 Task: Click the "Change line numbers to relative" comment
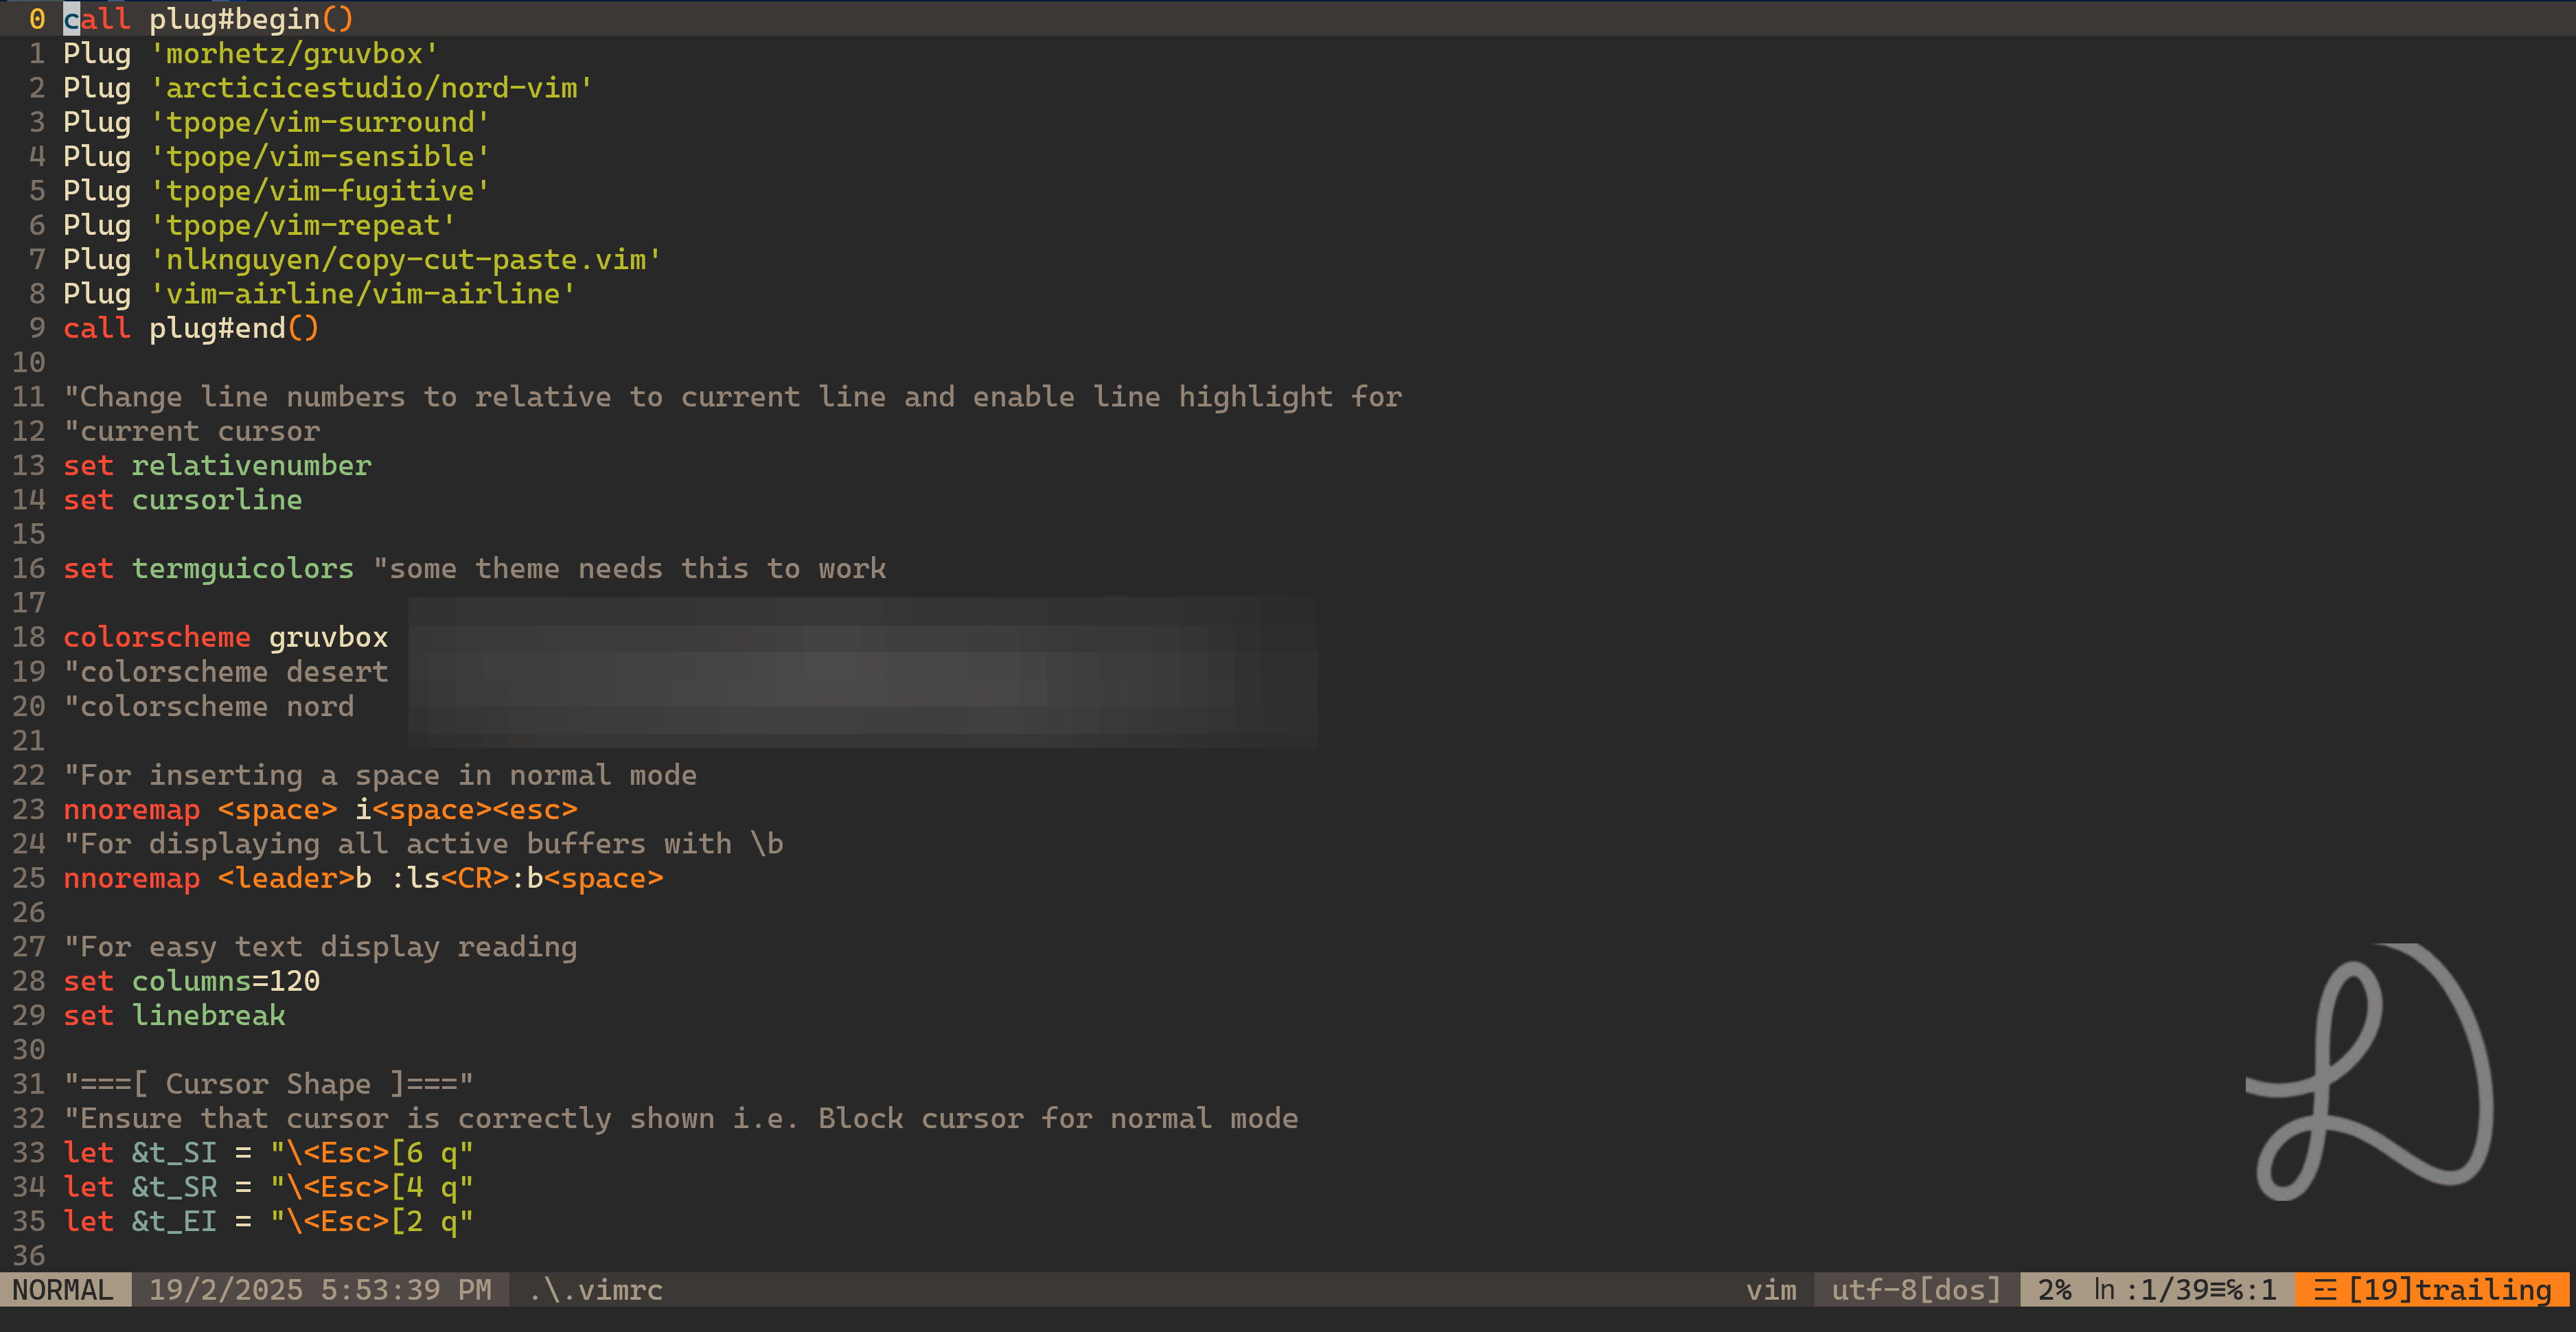[733, 397]
